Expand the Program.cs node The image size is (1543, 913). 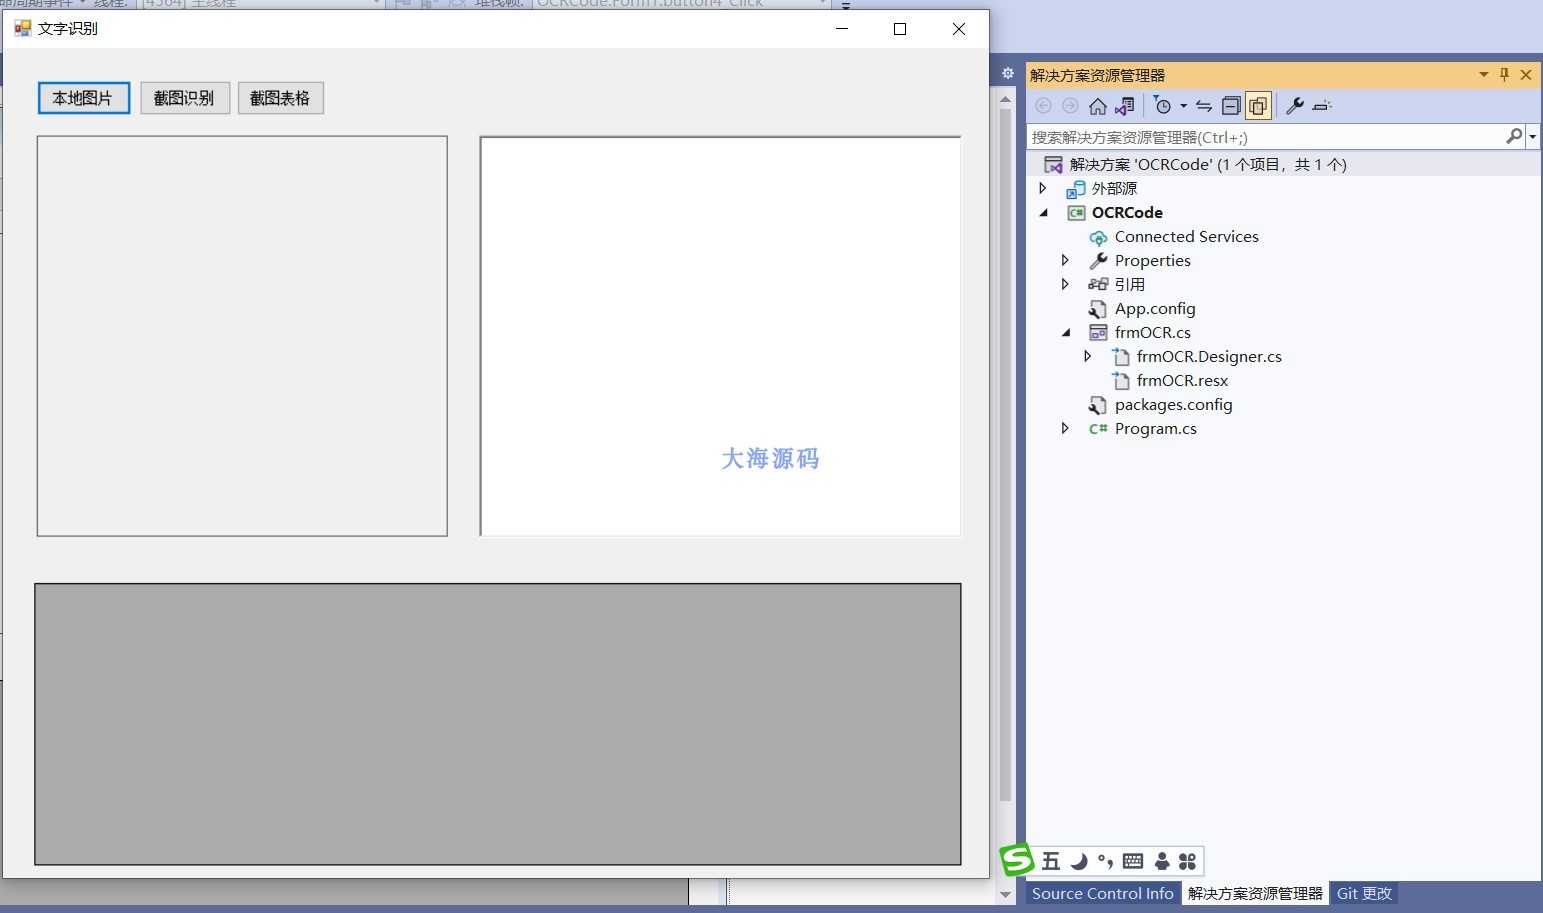(x=1065, y=428)
